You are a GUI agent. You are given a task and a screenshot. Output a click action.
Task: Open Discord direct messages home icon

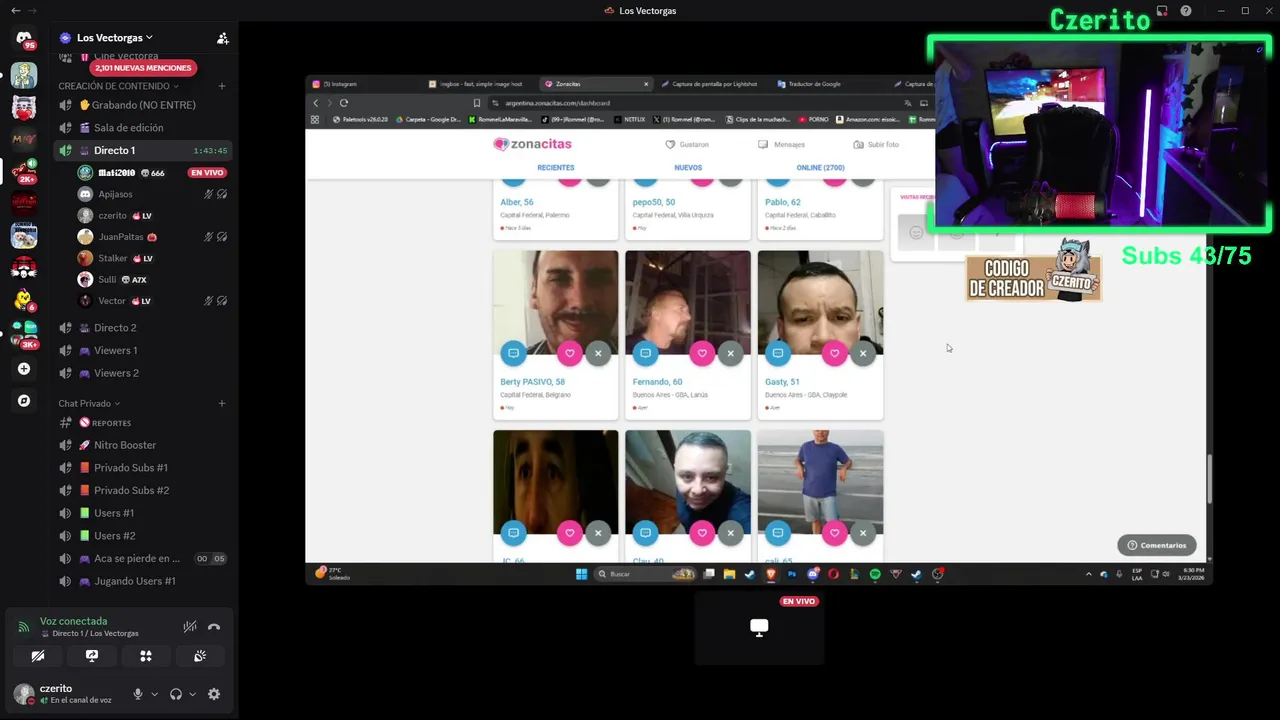(24, 38)
